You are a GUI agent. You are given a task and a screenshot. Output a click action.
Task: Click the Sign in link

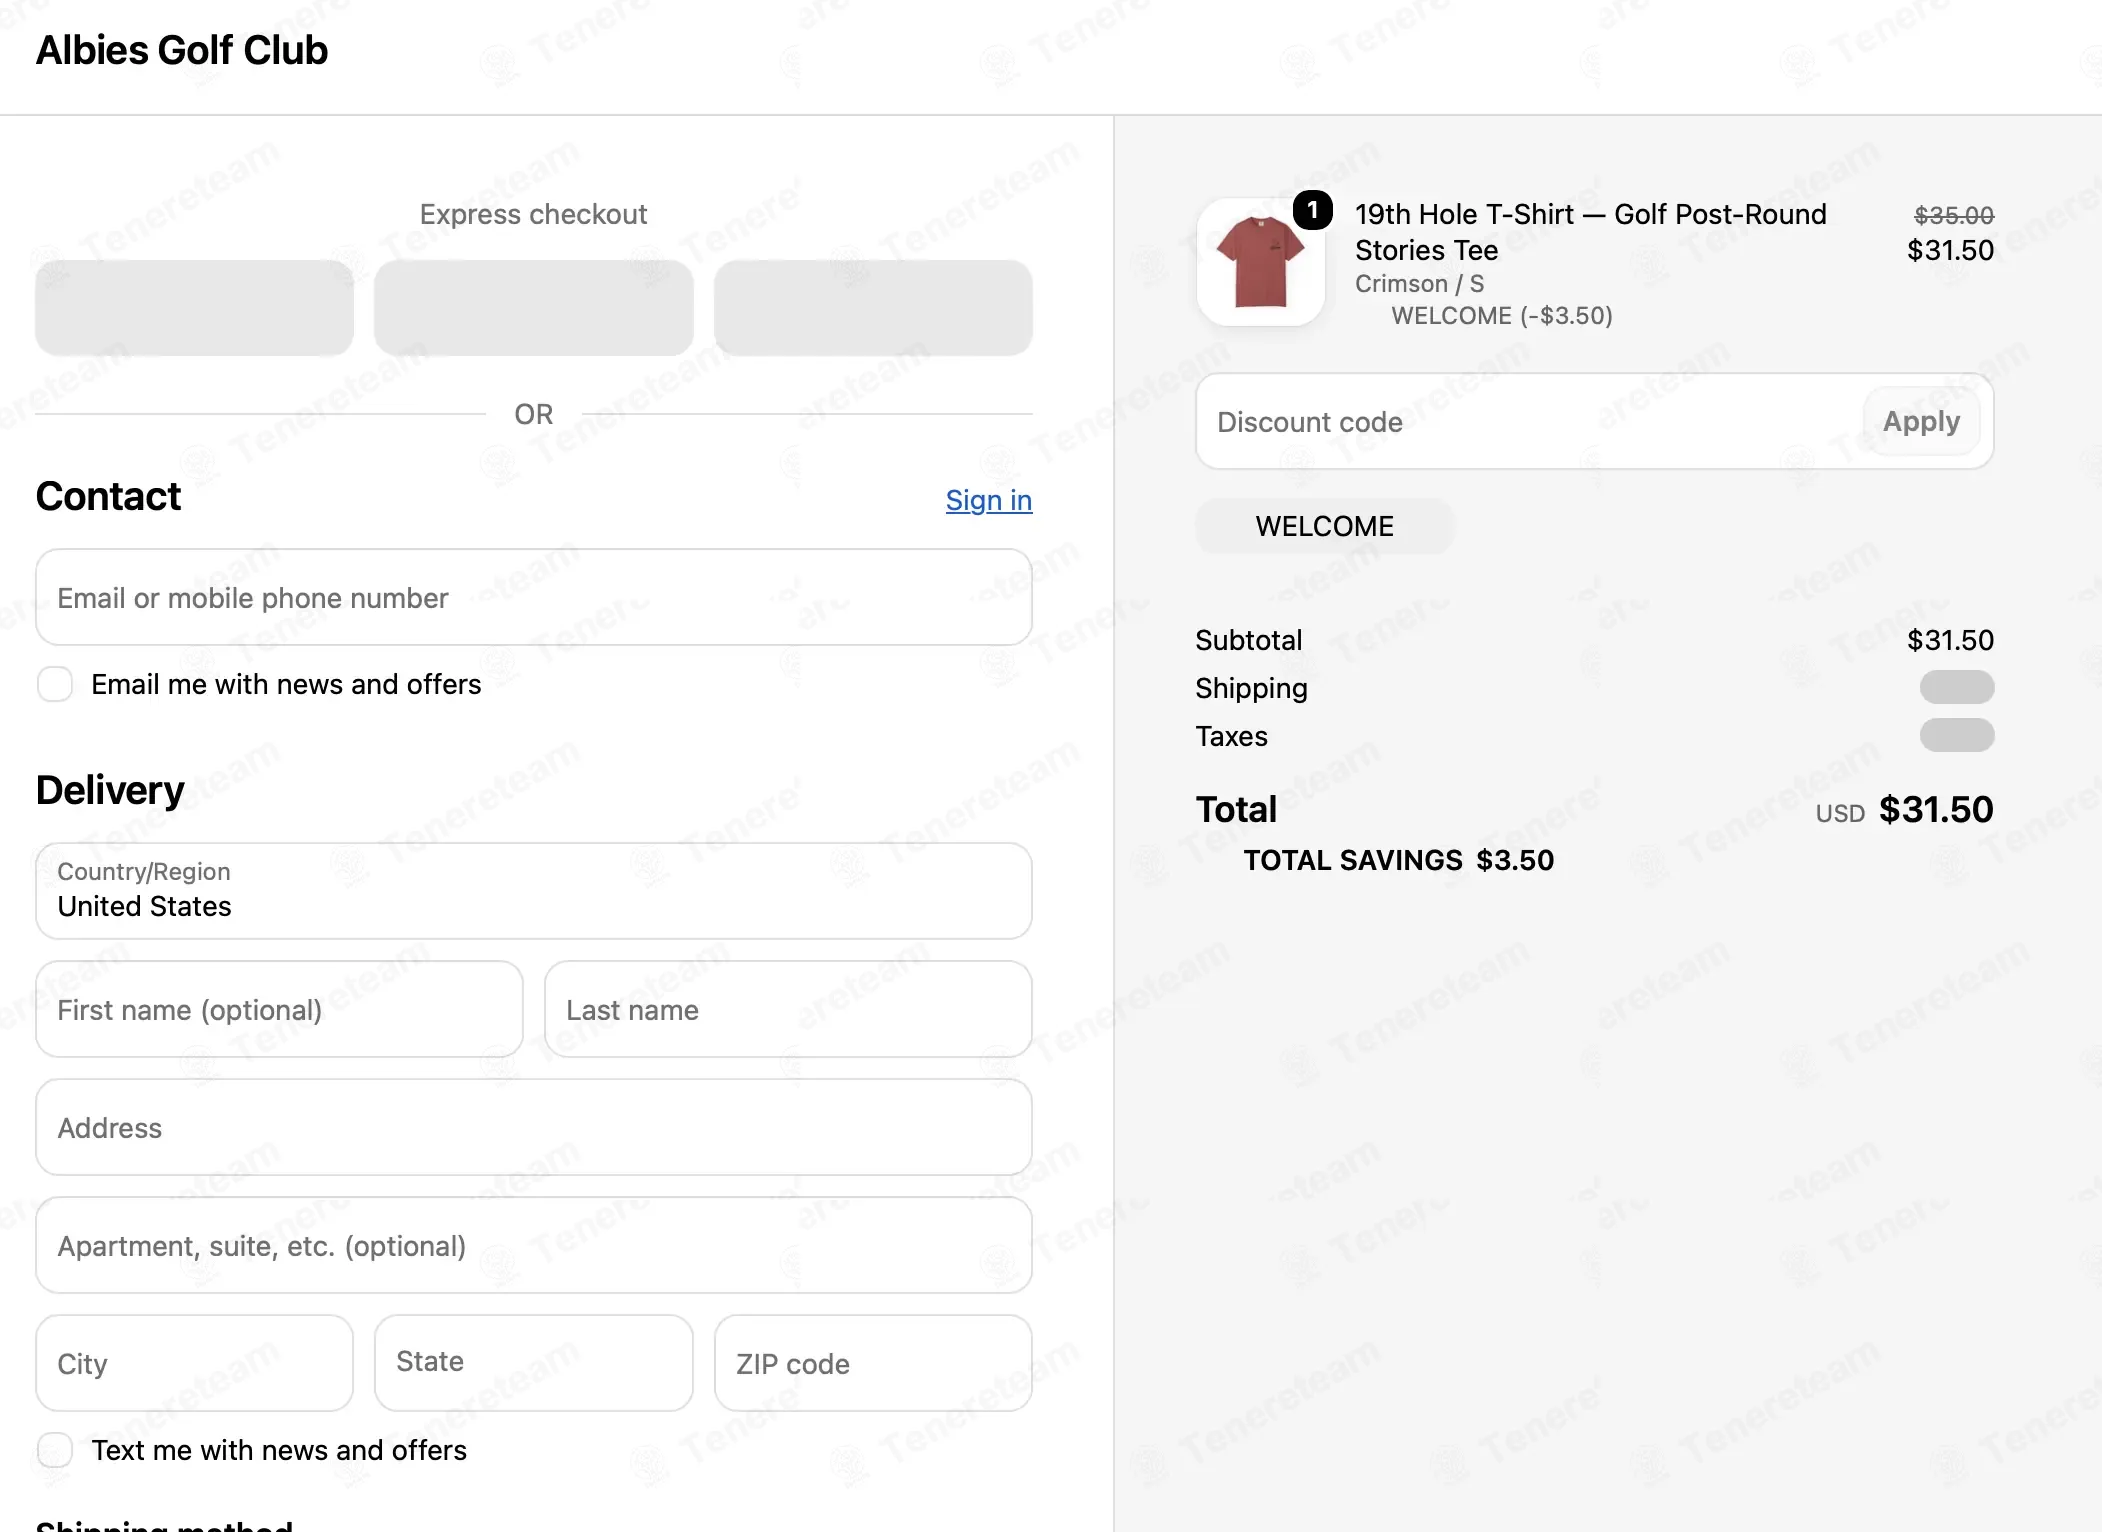pos(988,499)
